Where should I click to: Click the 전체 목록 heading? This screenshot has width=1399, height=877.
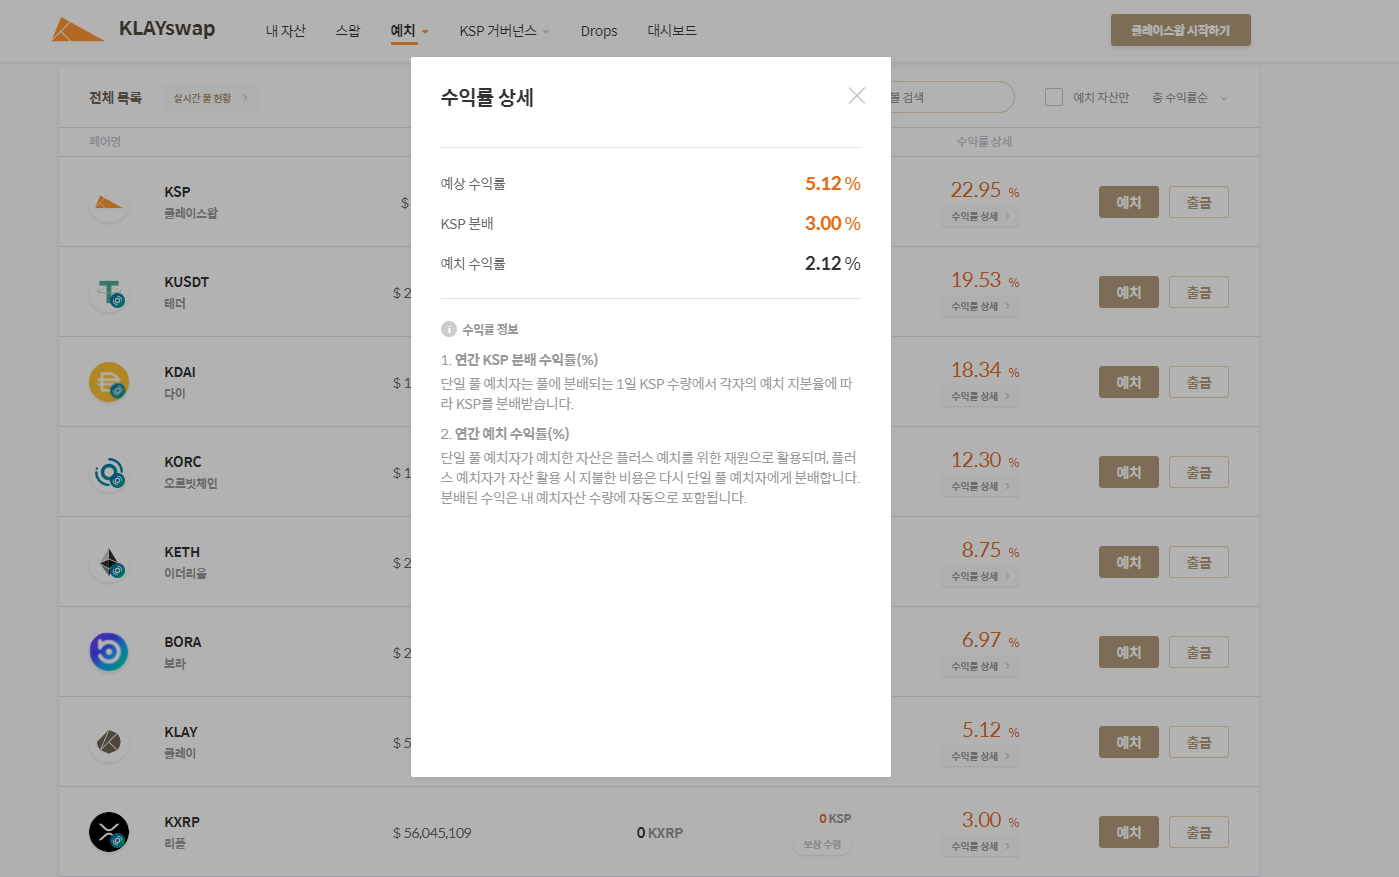coord(115,98)
